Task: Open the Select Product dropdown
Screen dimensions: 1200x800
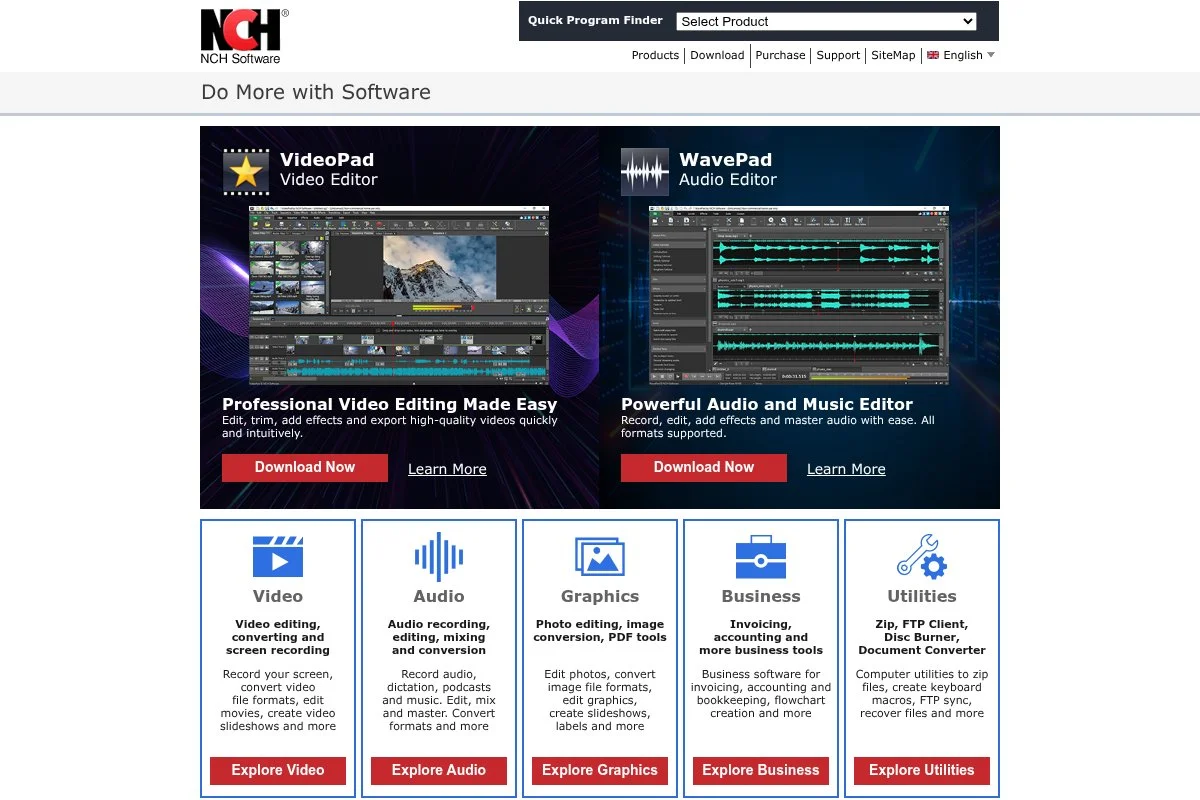Action: pyautogui.click(x=826, y=21)
